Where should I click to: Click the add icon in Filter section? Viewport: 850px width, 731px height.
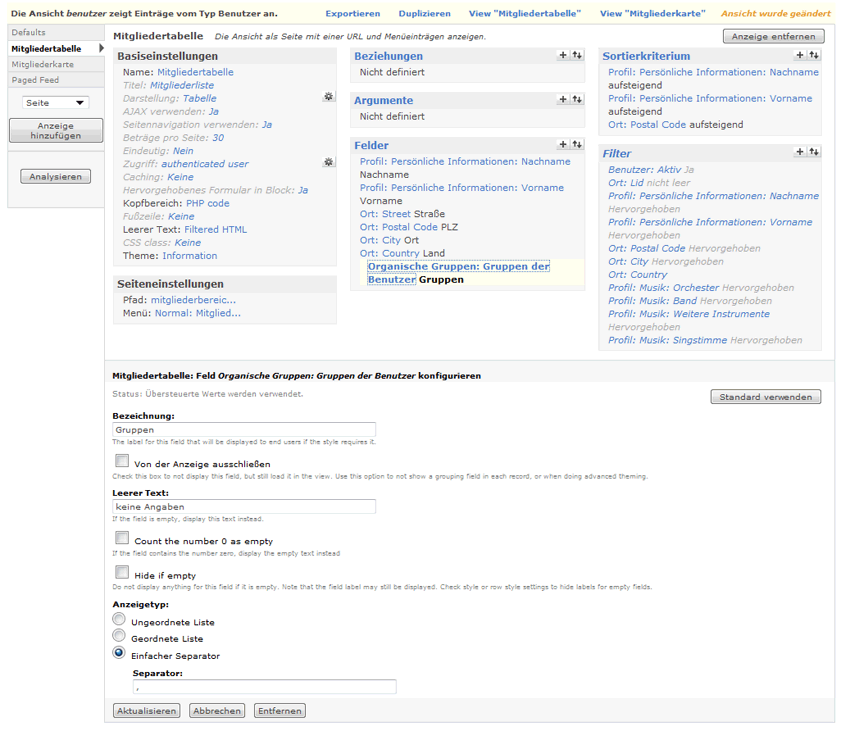(800, 152)
